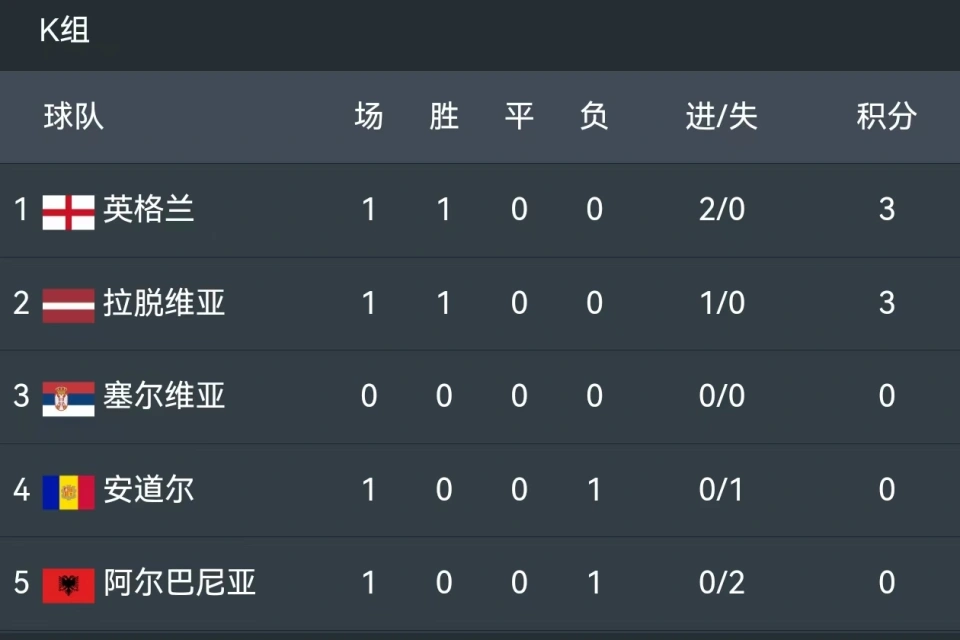960x640 pixels.
Task: Open the 英格兰 team name
Action: click(149, 209)
